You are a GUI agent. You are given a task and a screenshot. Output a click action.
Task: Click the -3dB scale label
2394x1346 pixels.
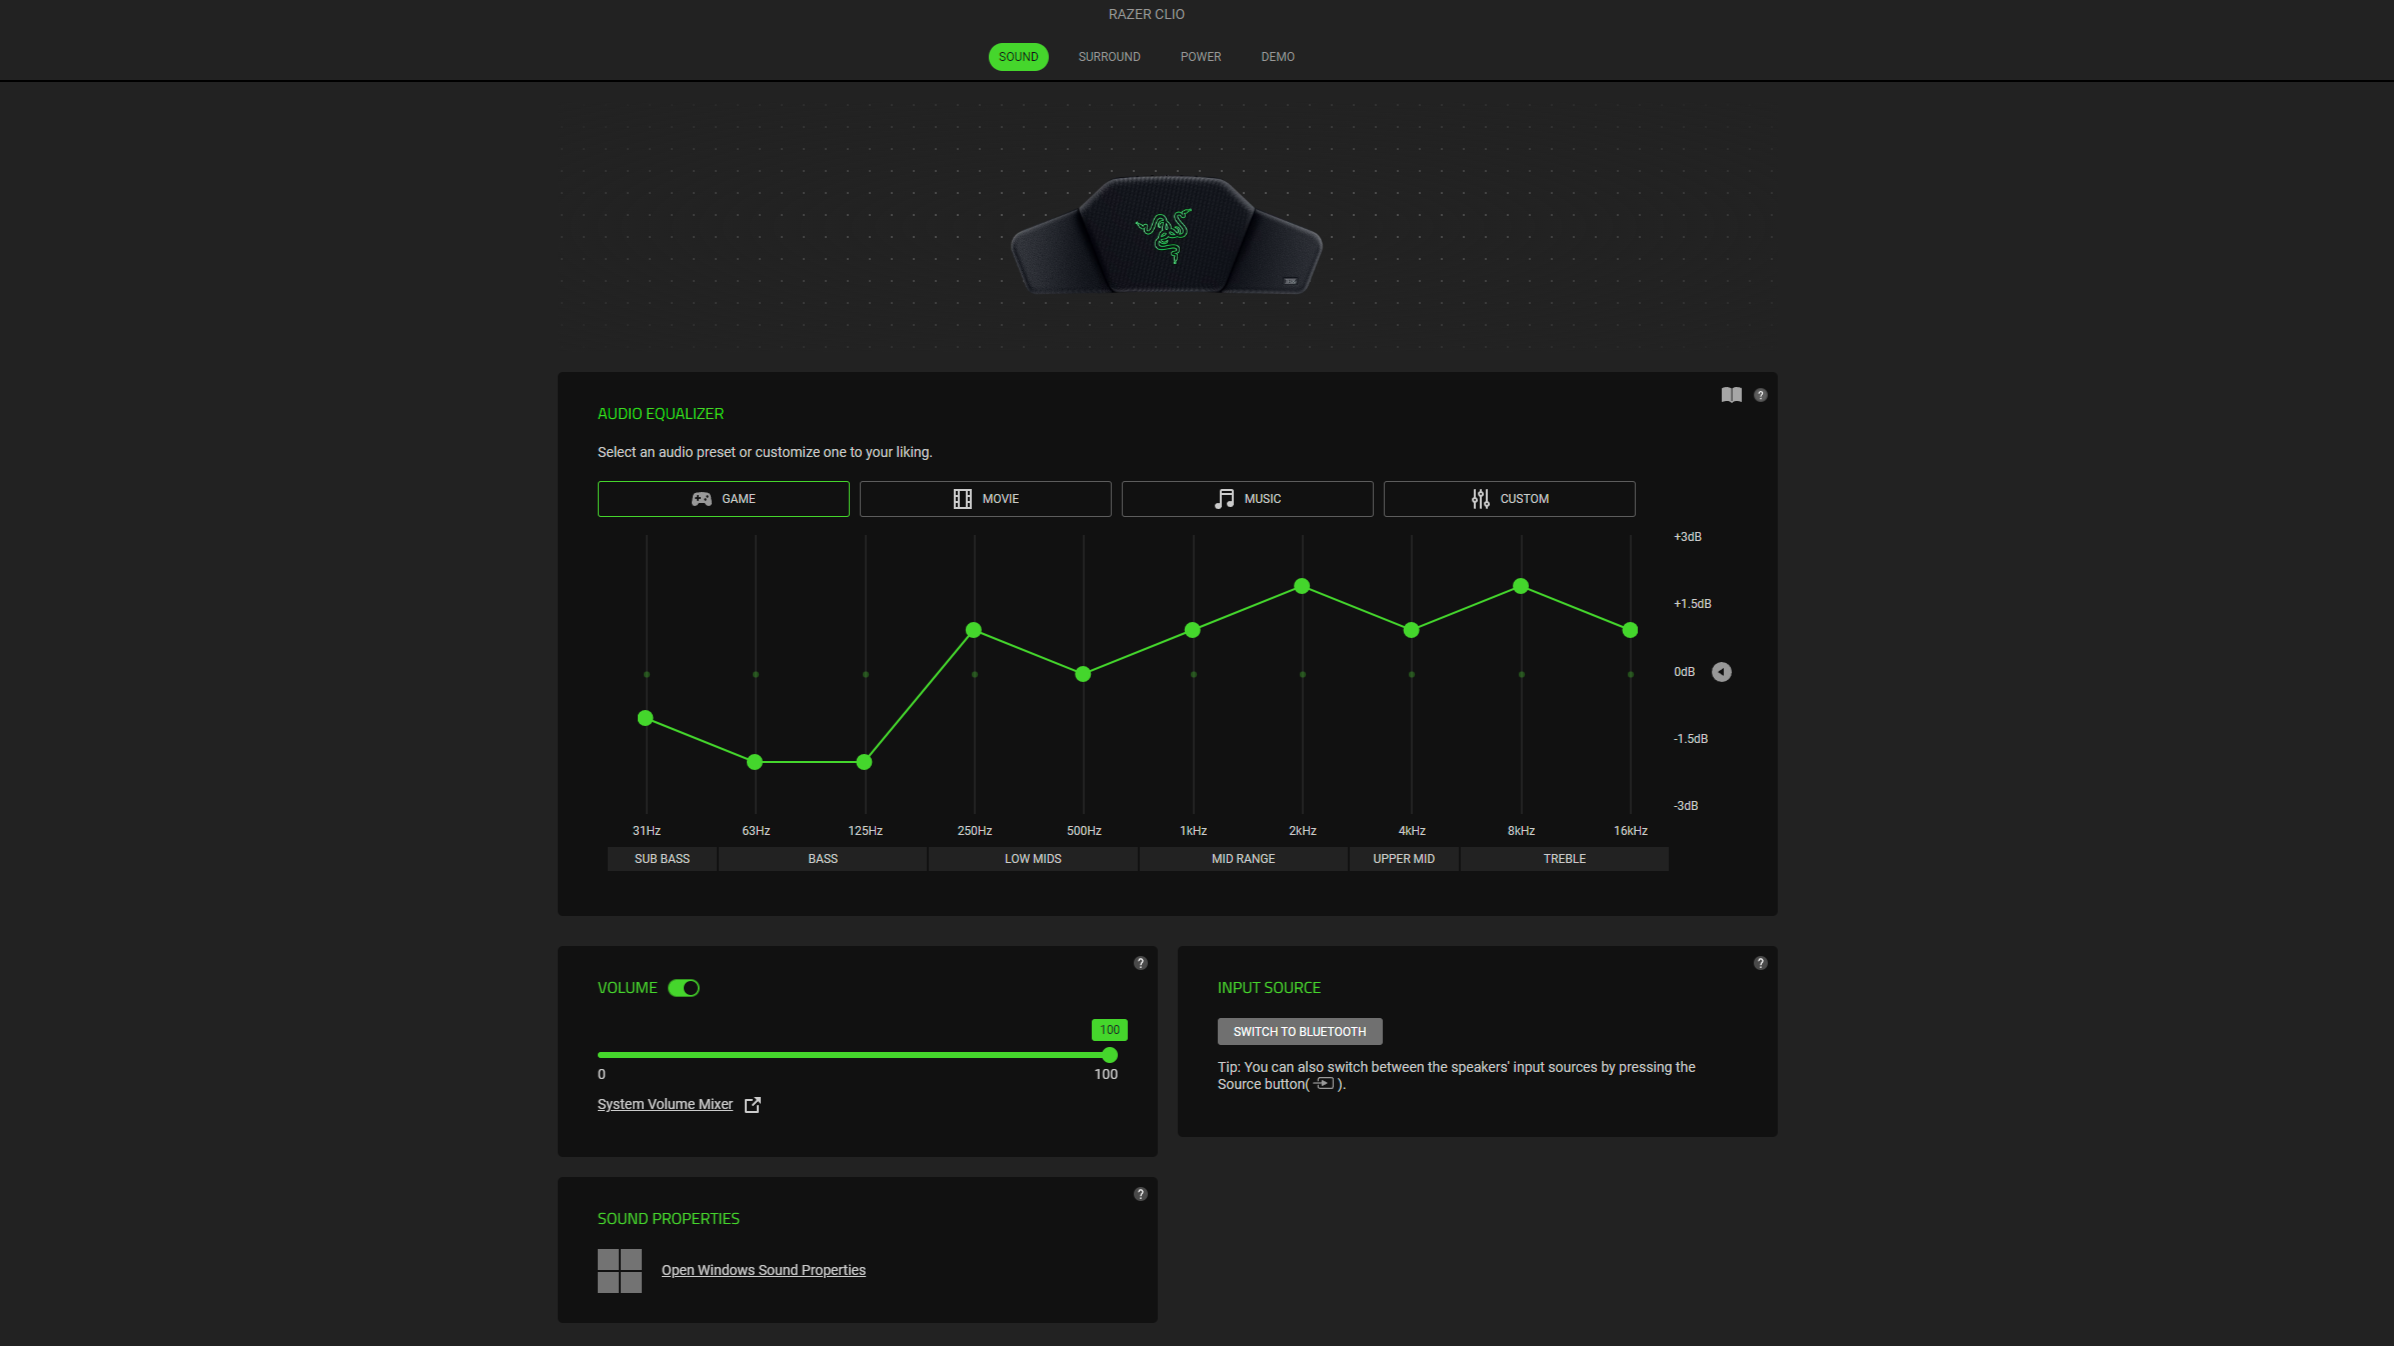click(x=1686, y=806)
